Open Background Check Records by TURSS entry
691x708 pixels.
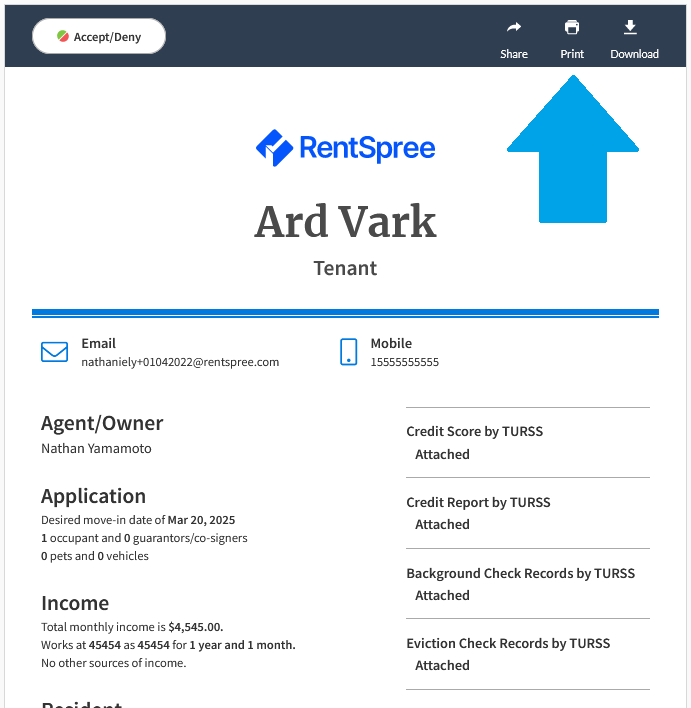[521, 573]
